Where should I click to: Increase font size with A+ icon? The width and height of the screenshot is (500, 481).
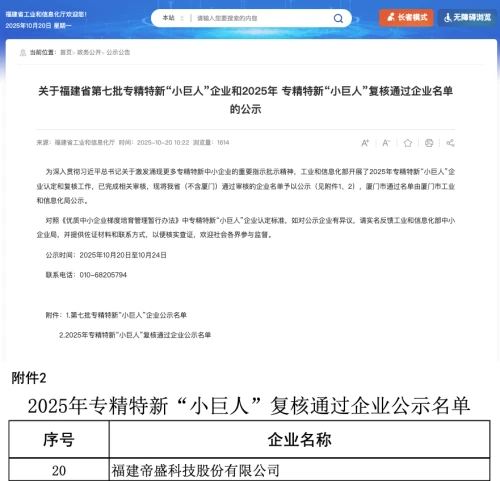365,143
